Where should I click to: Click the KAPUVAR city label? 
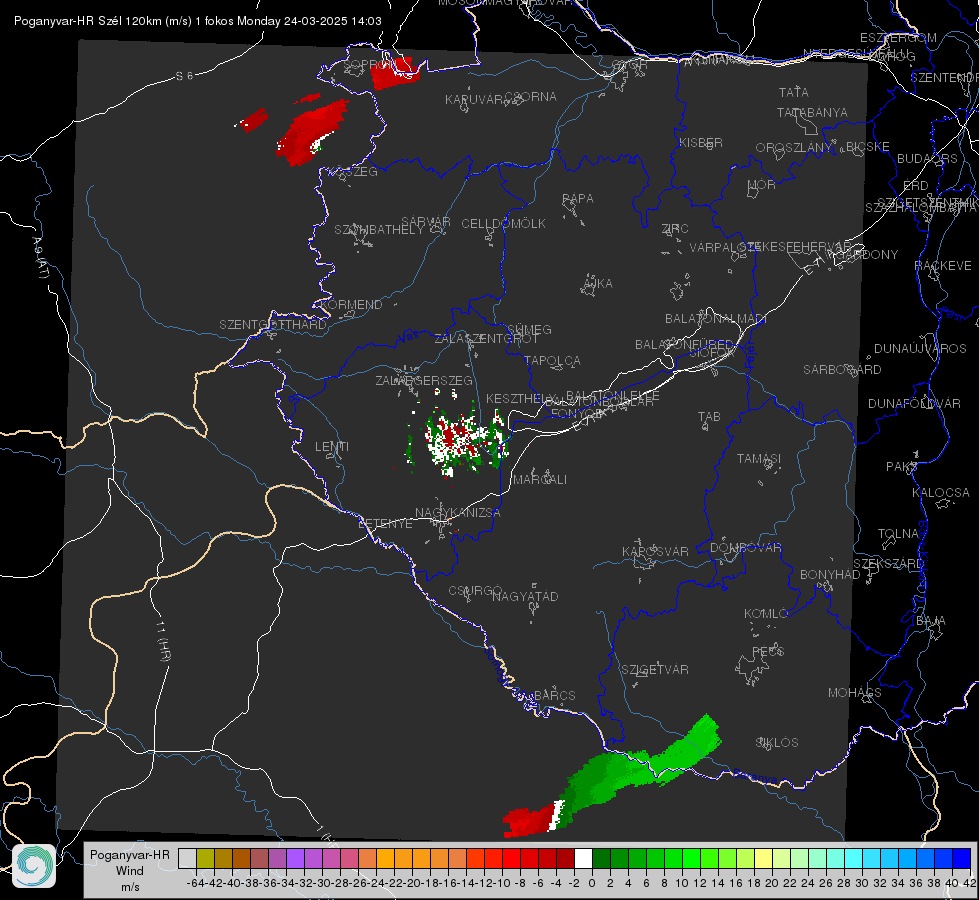pos(475,100)
